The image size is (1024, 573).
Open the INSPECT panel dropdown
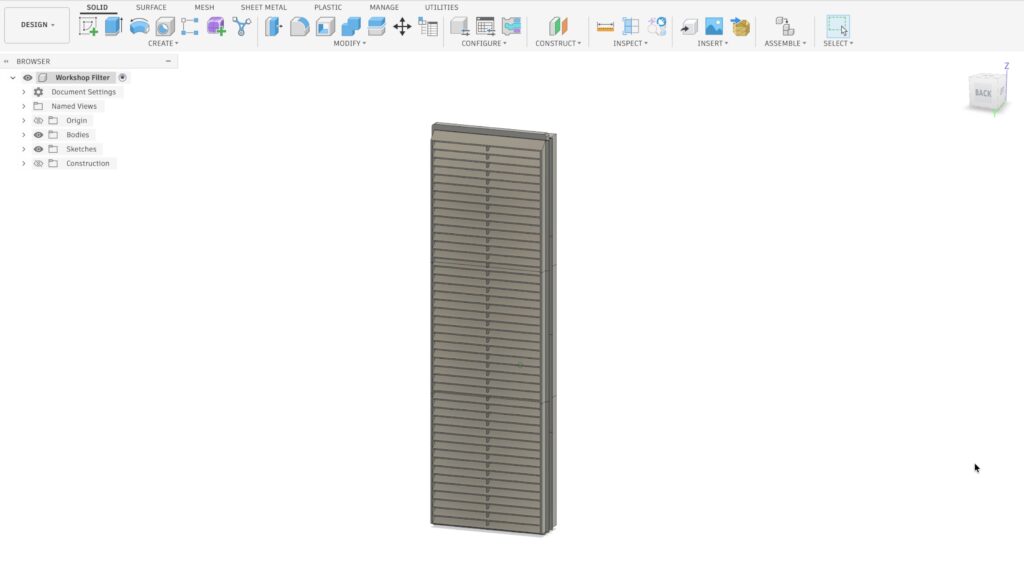(x=630, y=43)
